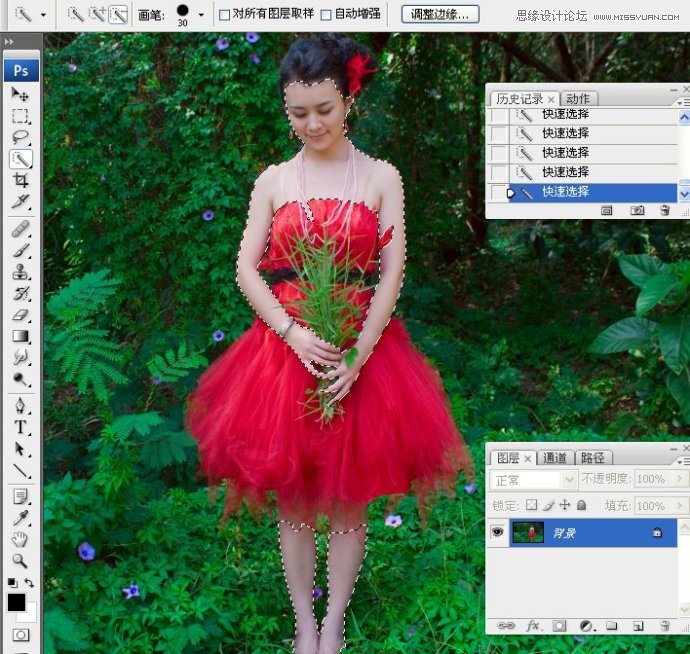Viewport: 690px width, 654px height.
Task: Select the Quick Selection tool in toolbox
Action: pyautogui.click(x=20, y=159)
